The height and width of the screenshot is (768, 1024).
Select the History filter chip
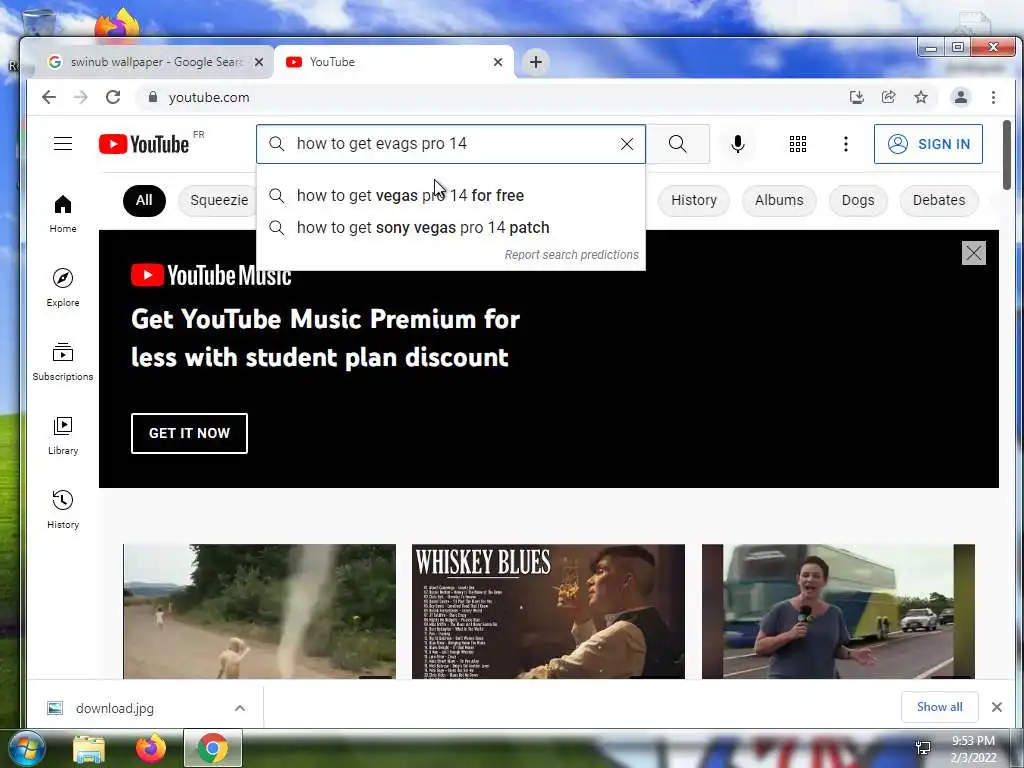694,200
